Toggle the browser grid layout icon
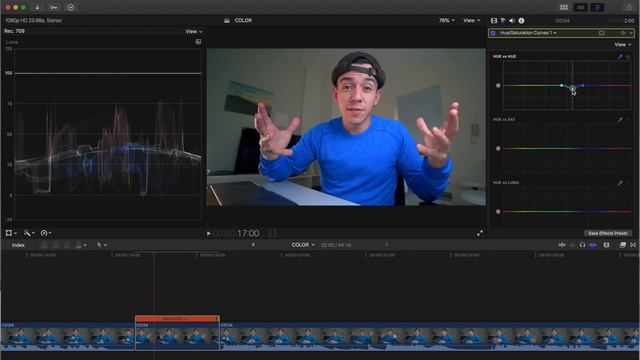This screenshot has width=640, height=360. (x=564, y=7)
